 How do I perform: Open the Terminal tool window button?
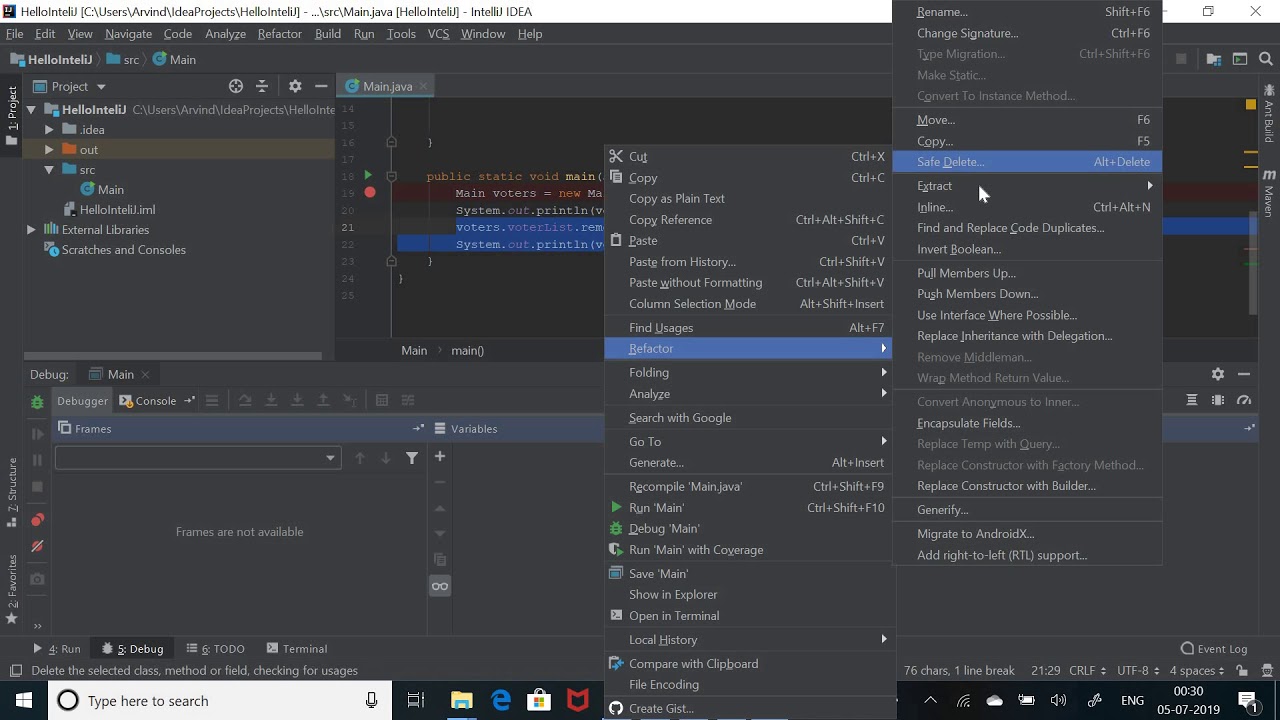[297, 648]
